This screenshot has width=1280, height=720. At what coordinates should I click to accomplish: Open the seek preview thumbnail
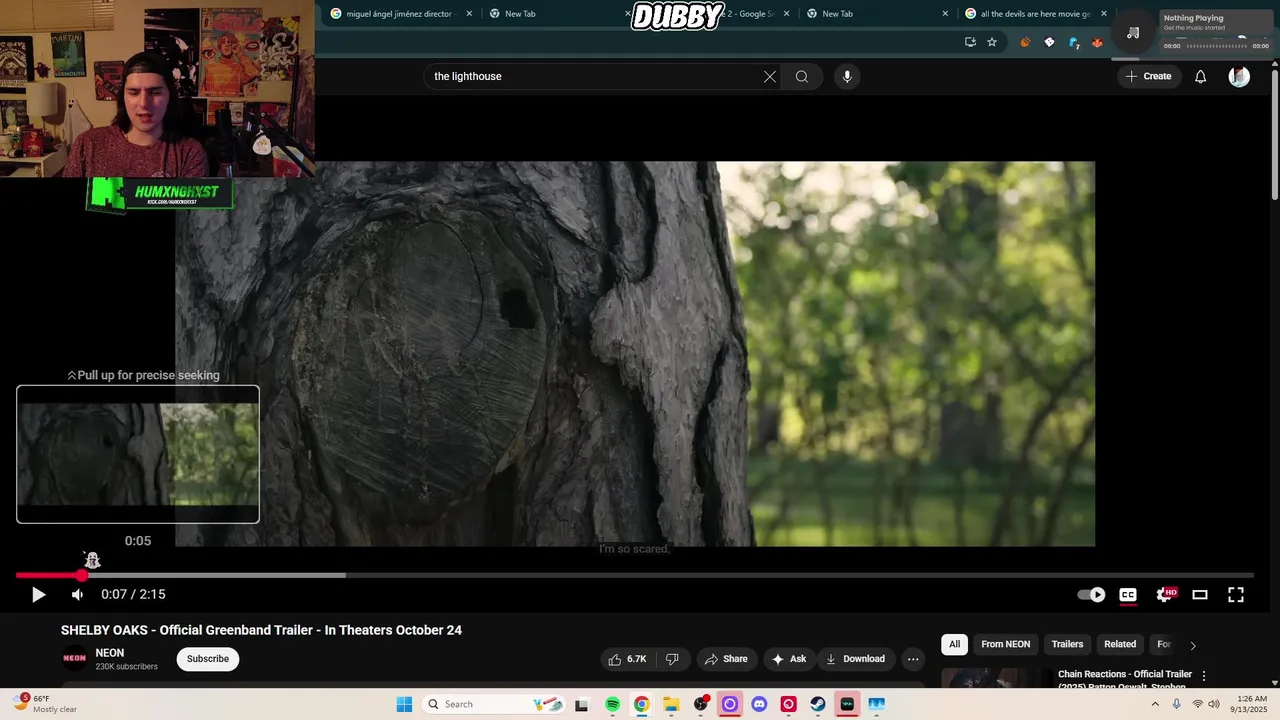pyautogui.click(x=138, y=454)
